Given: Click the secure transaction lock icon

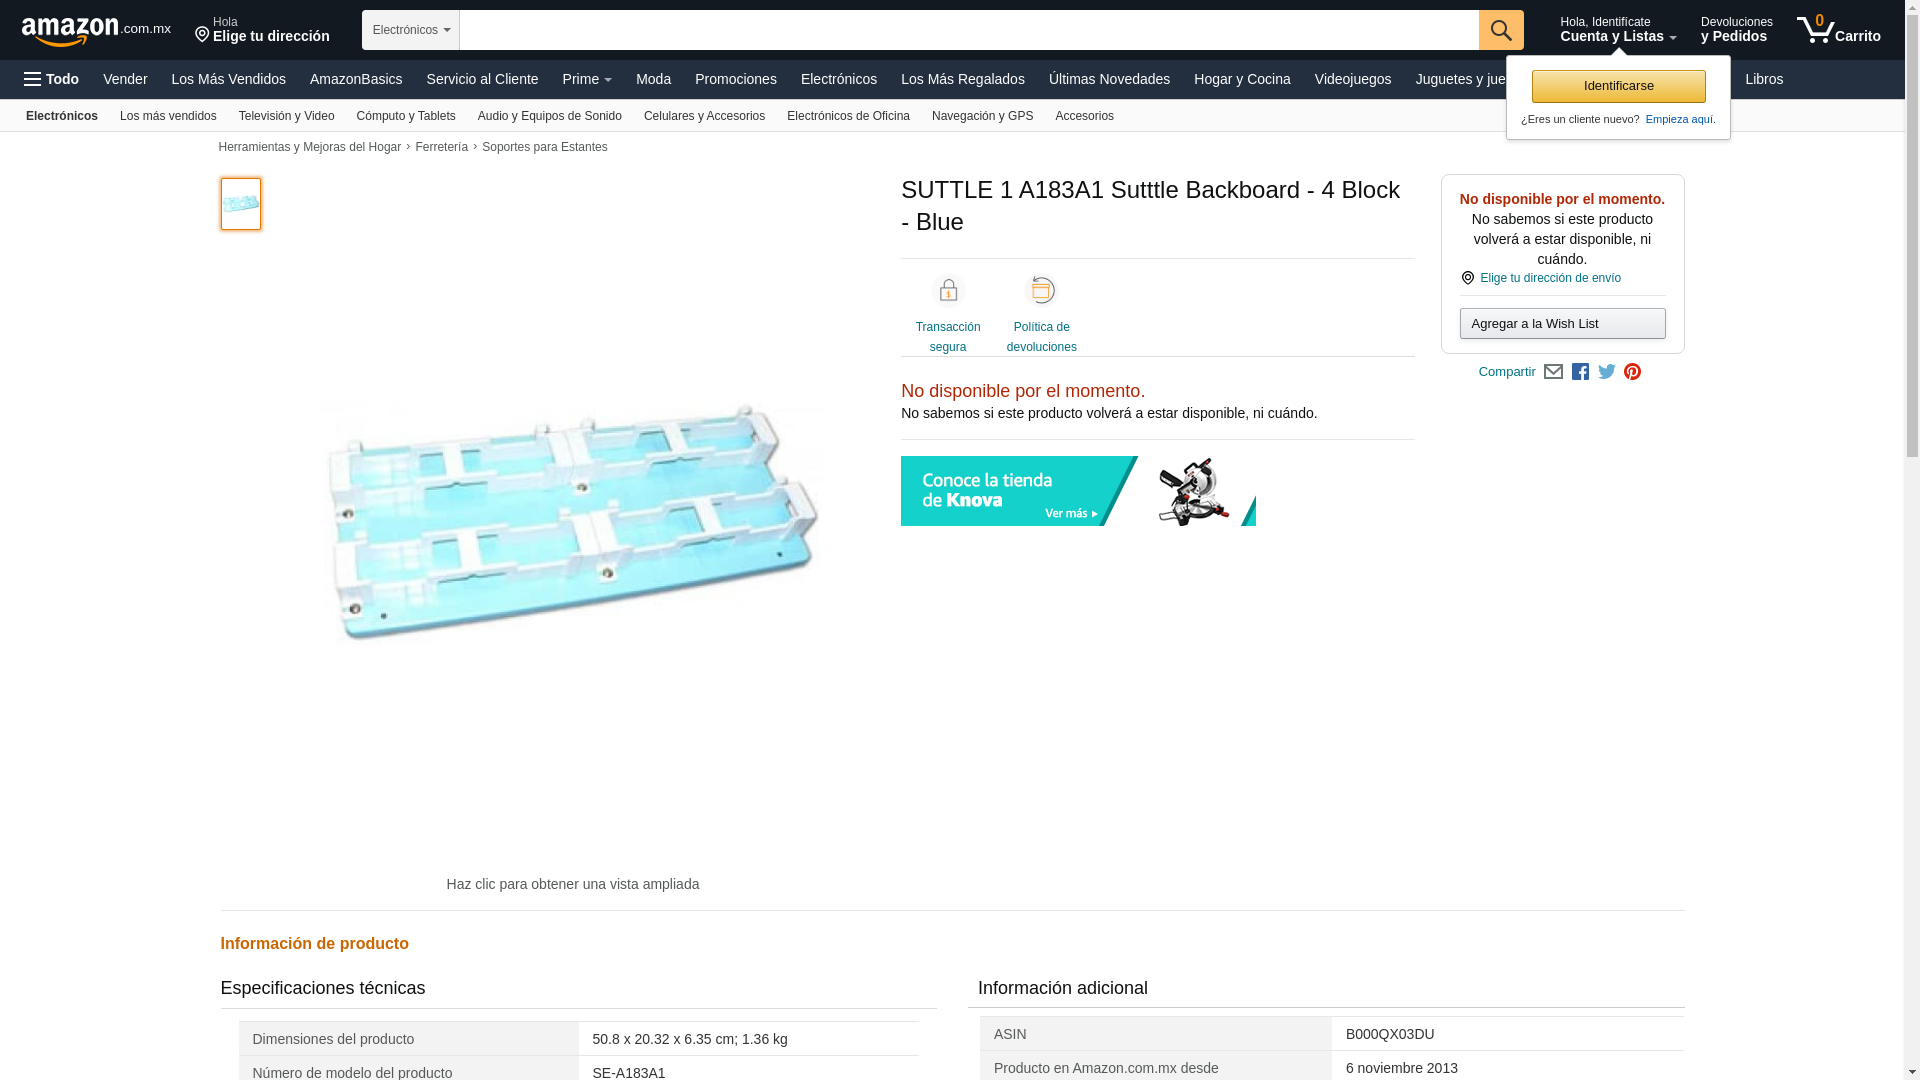Looking at the screenshot, I should point(948,290).
